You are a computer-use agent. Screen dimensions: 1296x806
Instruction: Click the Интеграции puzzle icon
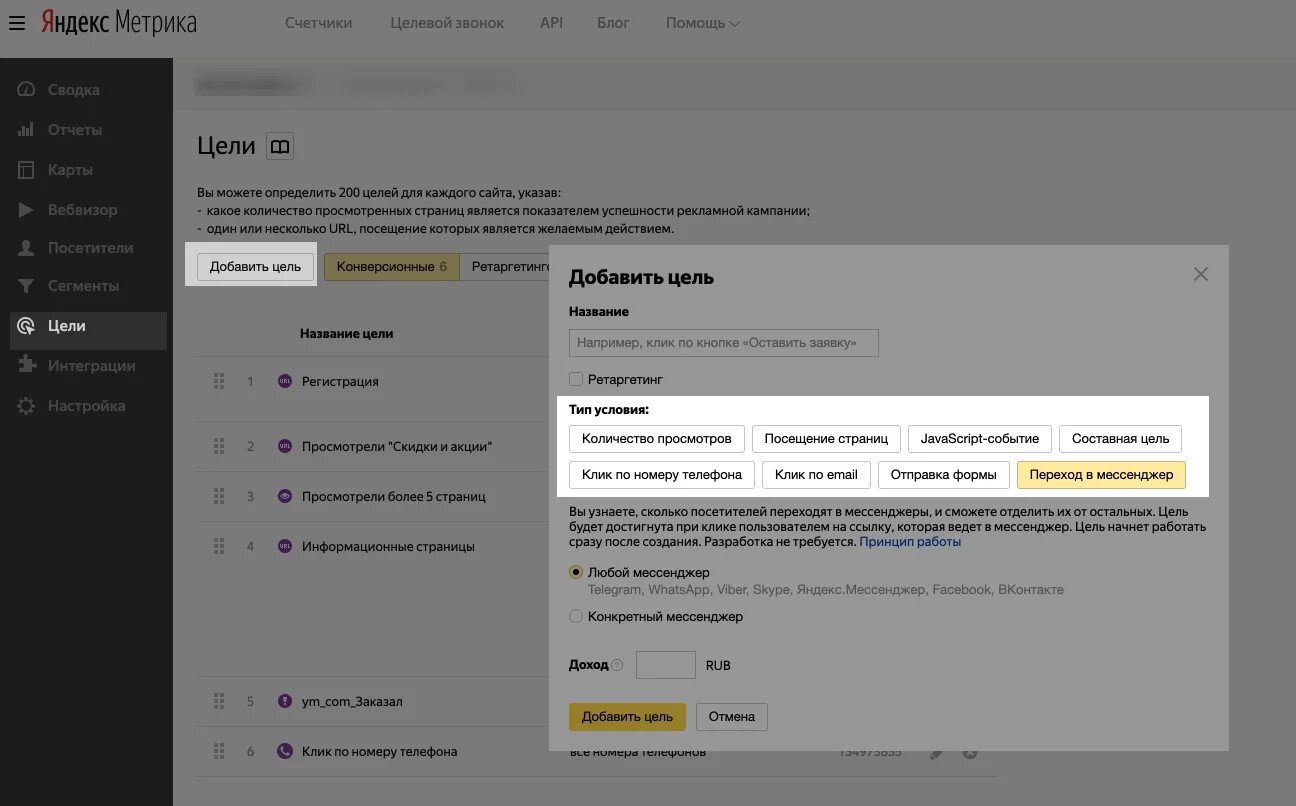coord(27,366)
